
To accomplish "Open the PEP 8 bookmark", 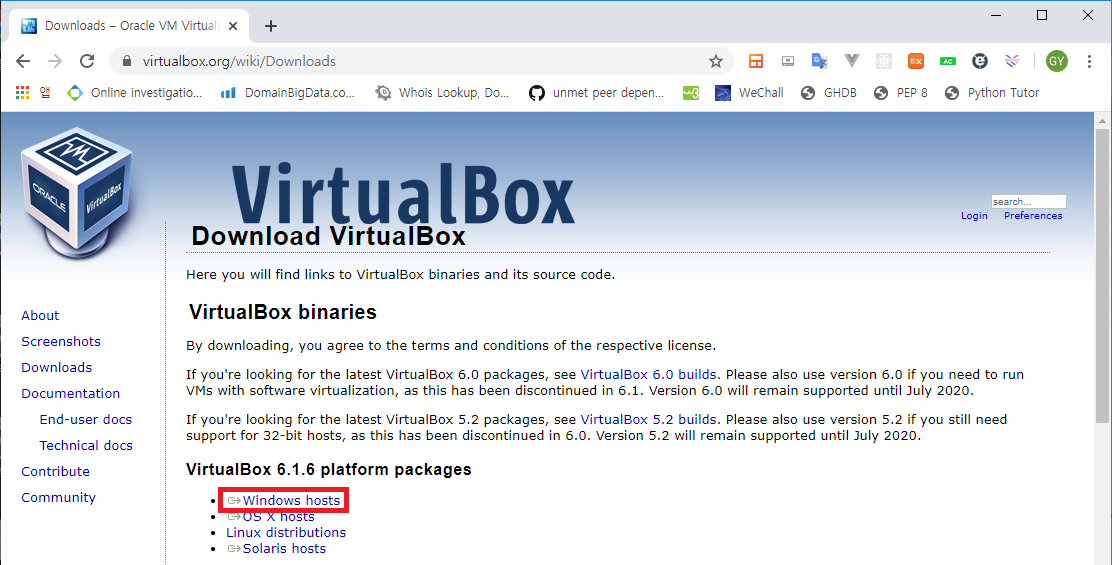I will 901,92.
